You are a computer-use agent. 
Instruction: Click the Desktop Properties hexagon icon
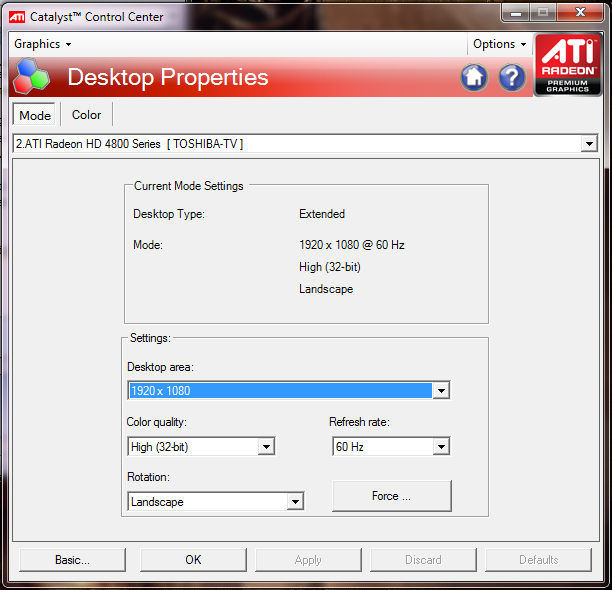click(31, 76)
